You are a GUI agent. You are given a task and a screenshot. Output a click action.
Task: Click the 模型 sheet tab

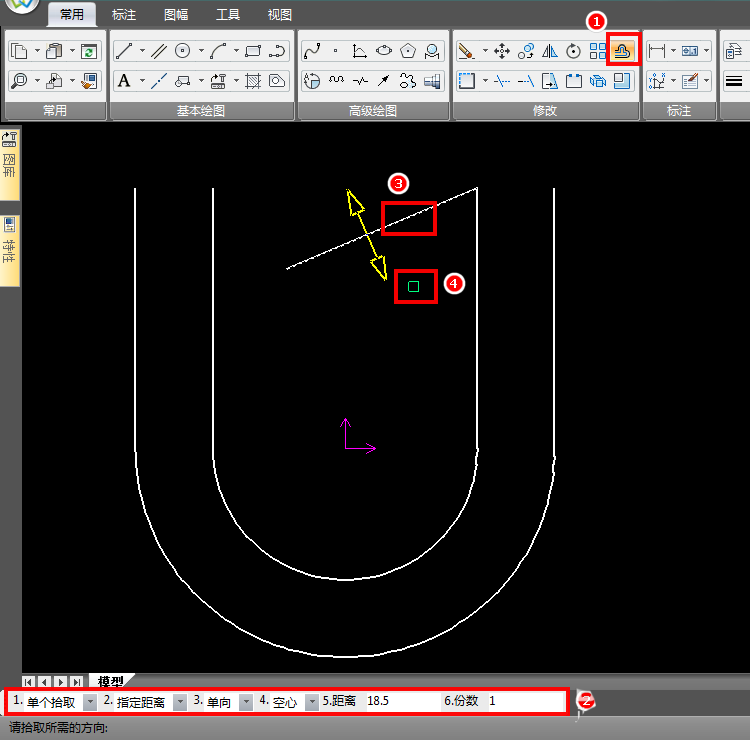click(110, 680)
